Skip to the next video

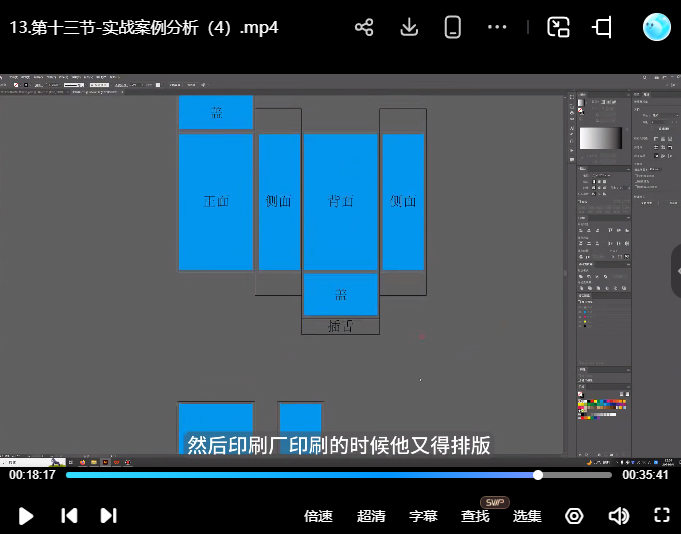[109, 516]
